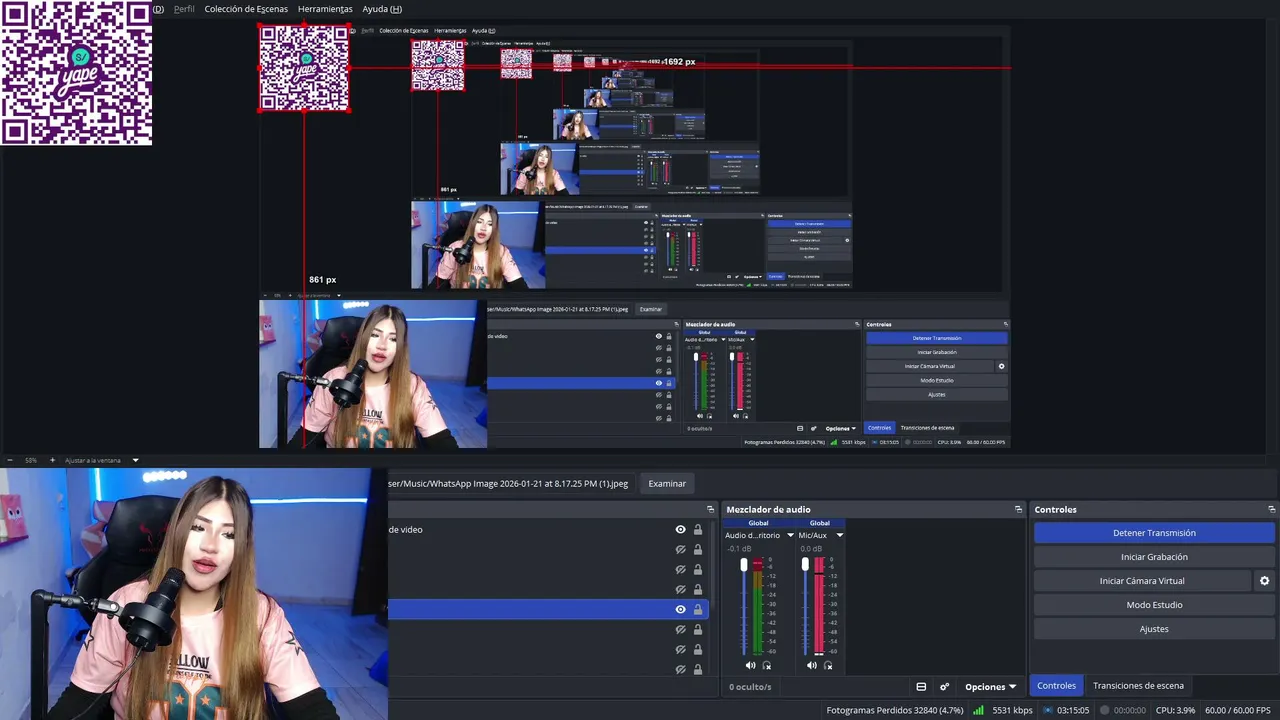1280x720 pixels.
Task: Float the Mezclador de audio dock
Action: (x=1018, y=510)
